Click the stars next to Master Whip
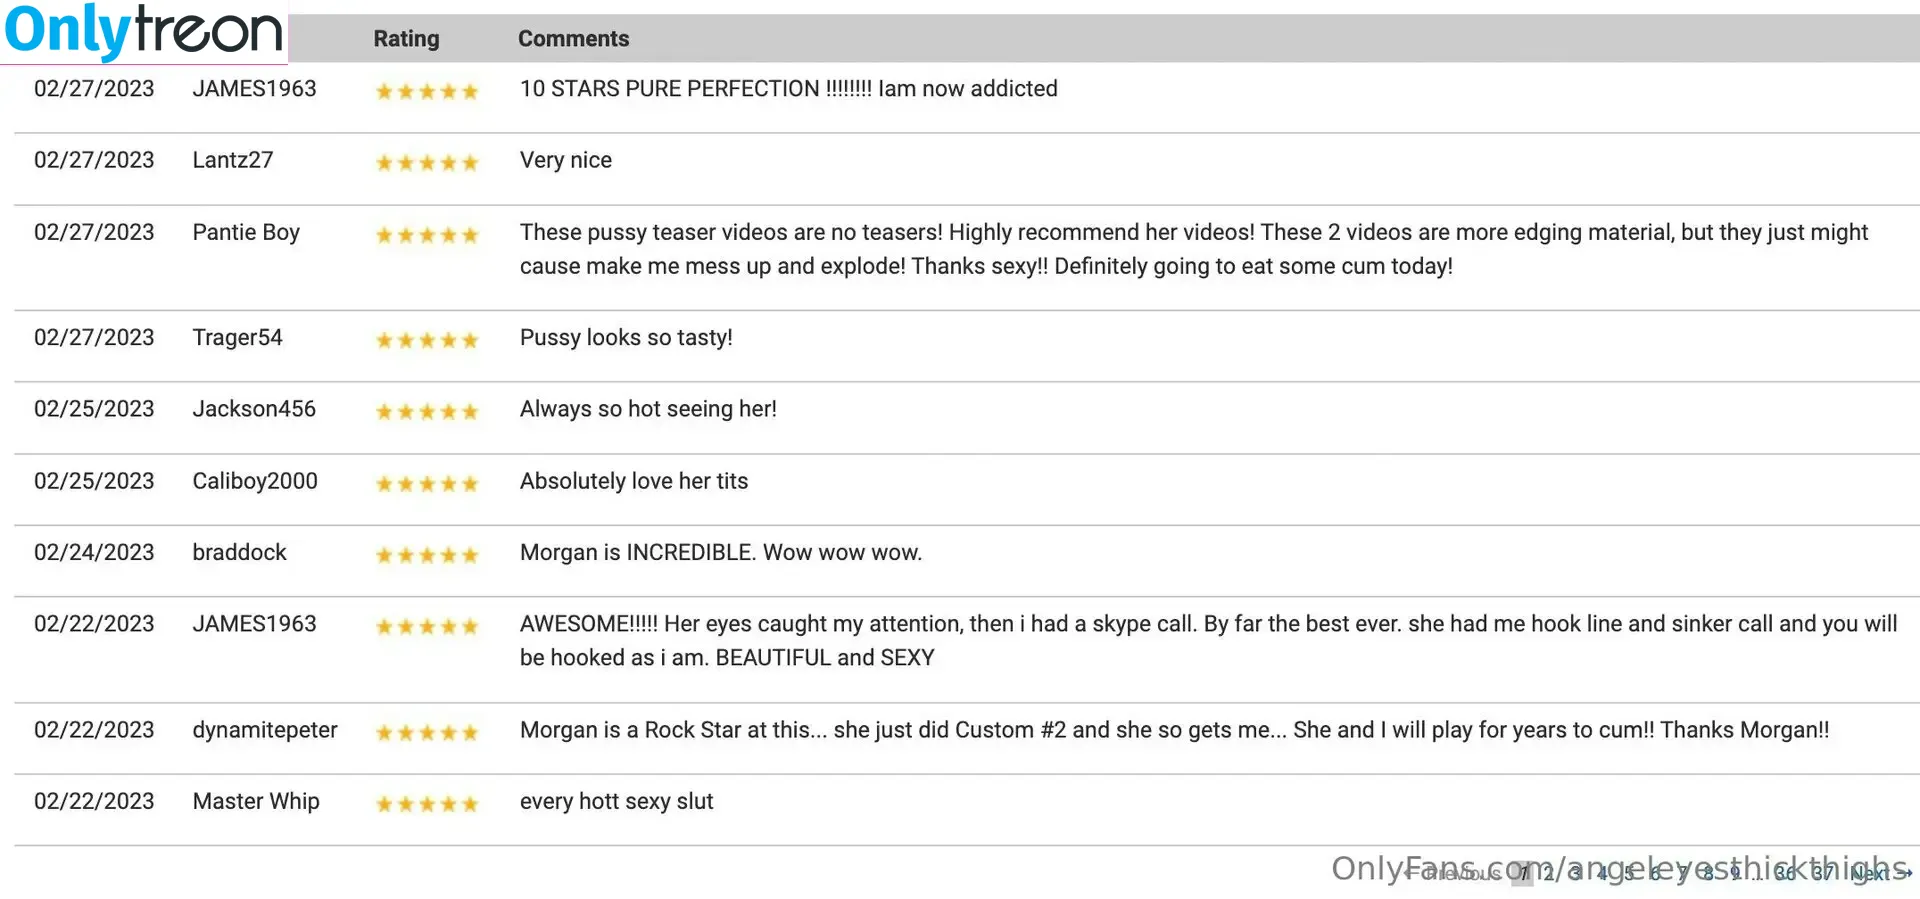 (427, 804)
